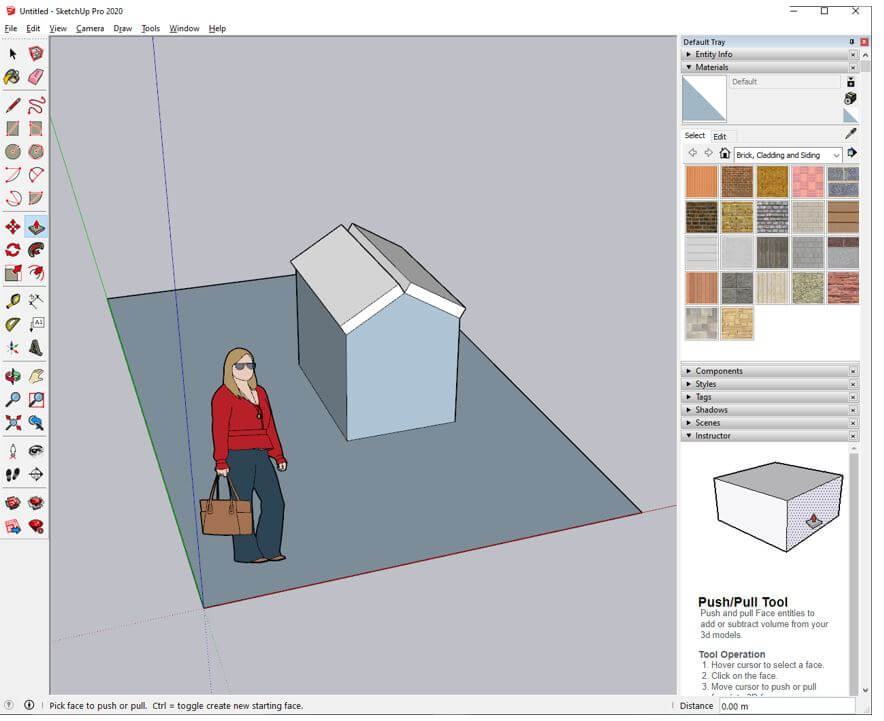The height and width of the screenshot is (721, 884).
Task: Pick the Text label tool
Action: tap(36, 324)
